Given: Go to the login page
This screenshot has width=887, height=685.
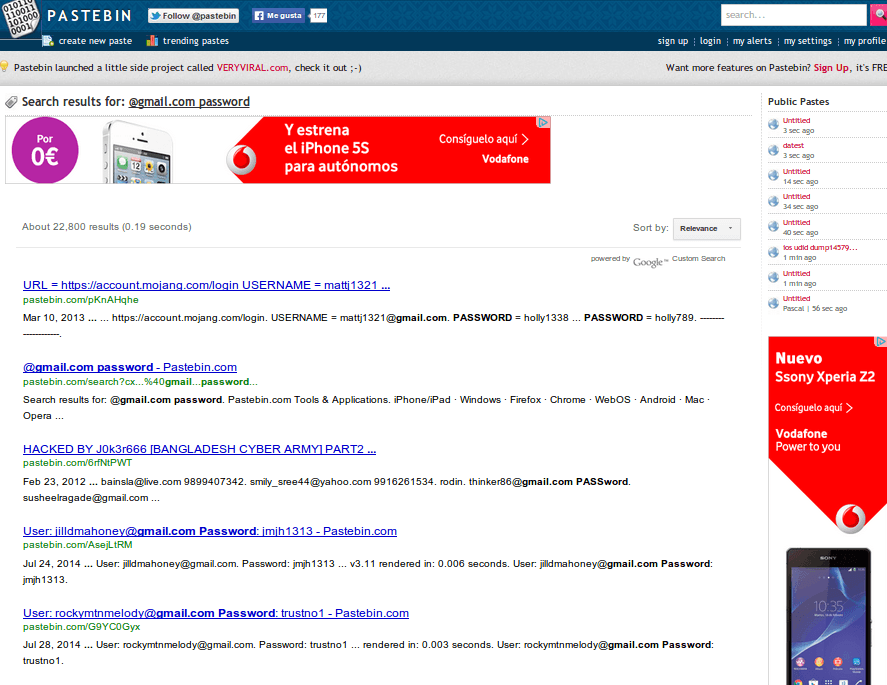Looking at the screenshot, I should pyautogui.click(x=710, y=41).
